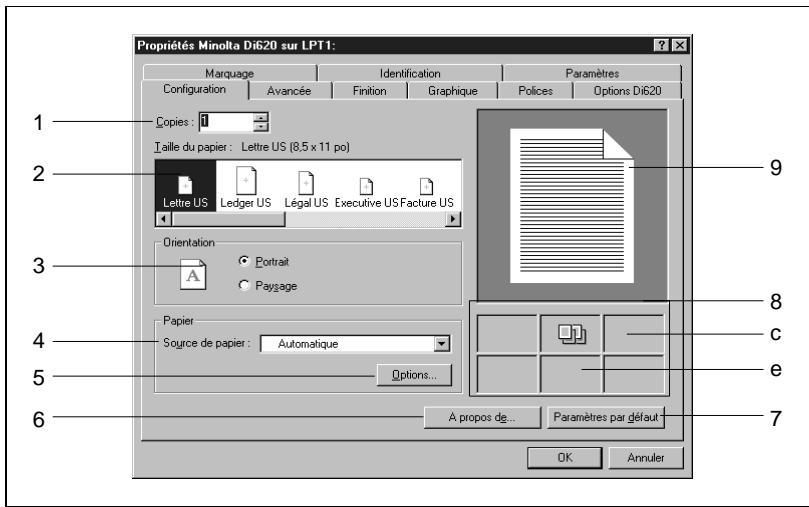Click the paper size list left scroll arrow
809x507 pixels.
point(164,219)
